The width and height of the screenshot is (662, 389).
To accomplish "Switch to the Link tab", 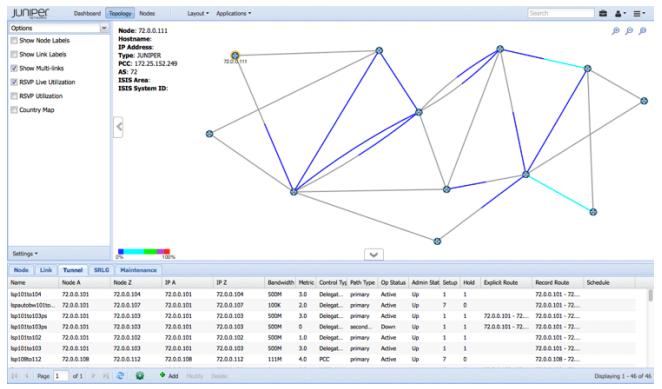I will 46,270.
